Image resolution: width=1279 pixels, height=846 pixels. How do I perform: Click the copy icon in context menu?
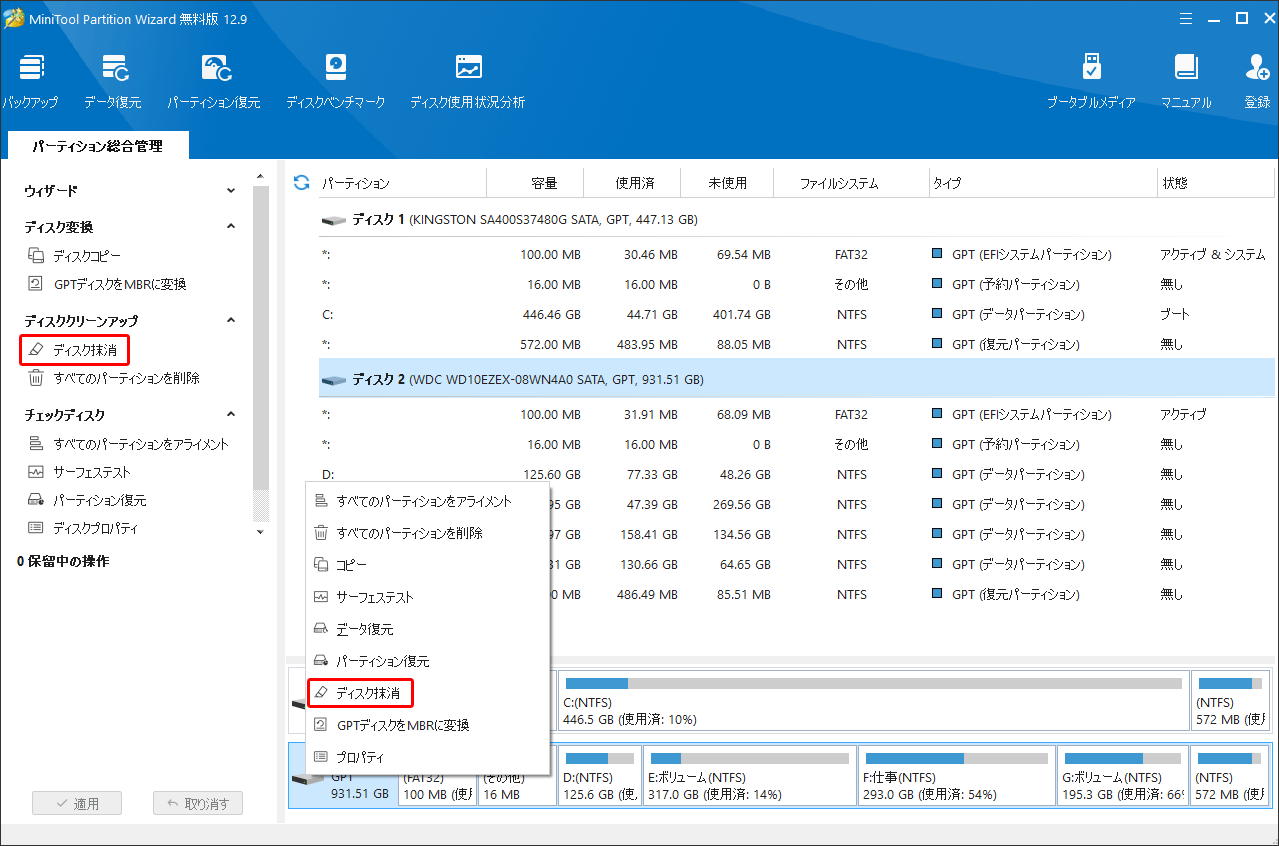(321, 565)
